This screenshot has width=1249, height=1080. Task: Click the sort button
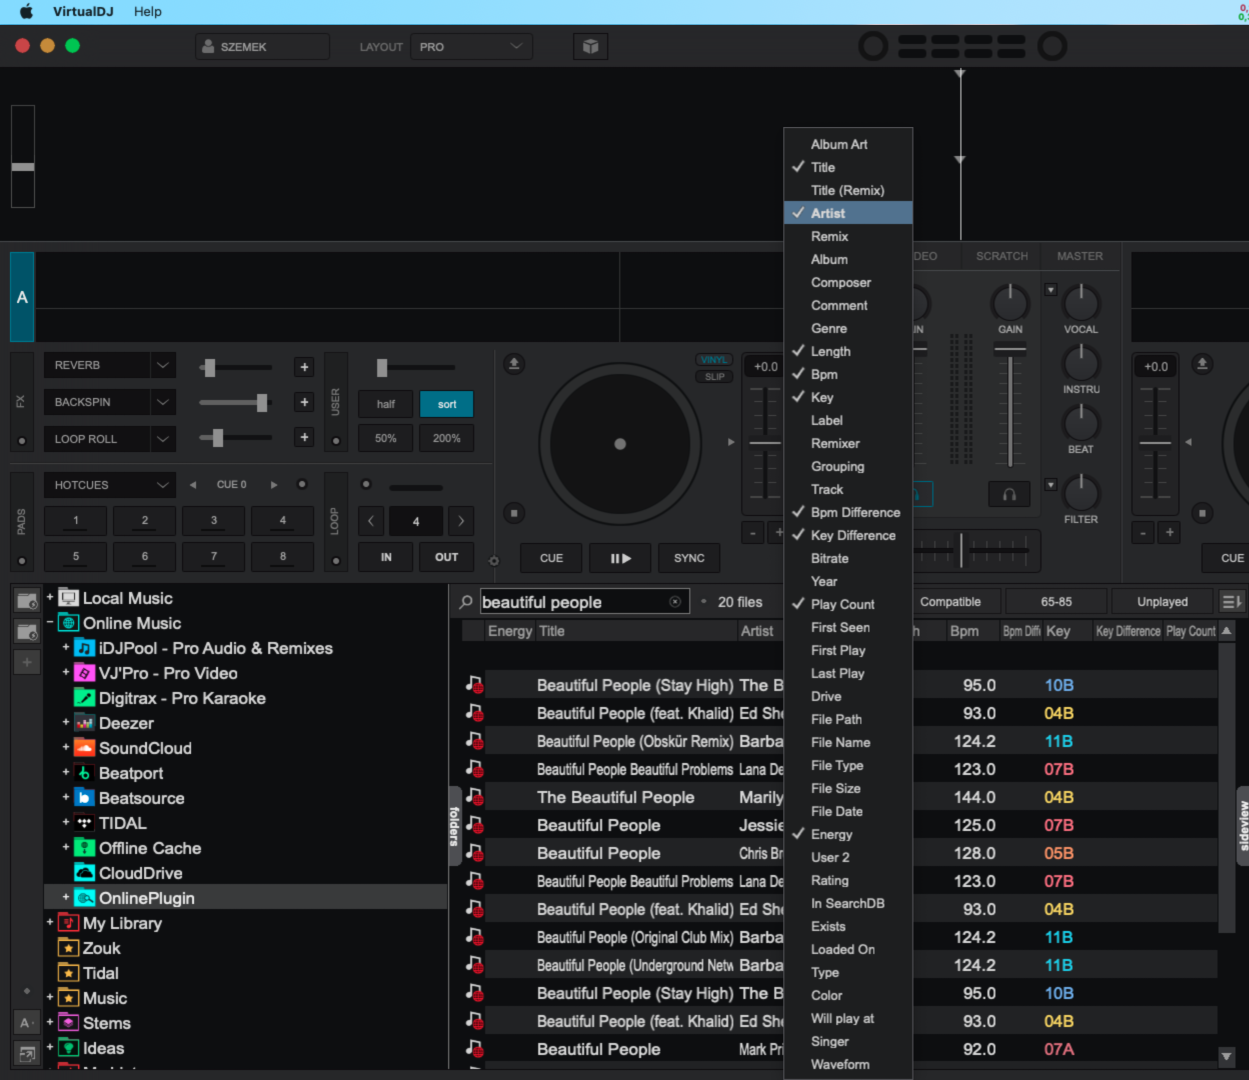[447, 404]
